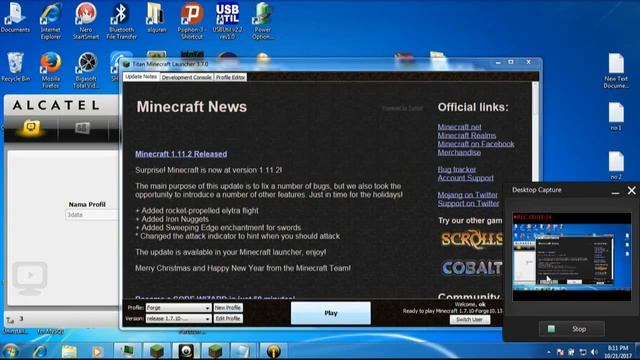640x360 pixels.
Task: Click the grey grid icon in the Alcatel toolbar
Action: (82, 128)
